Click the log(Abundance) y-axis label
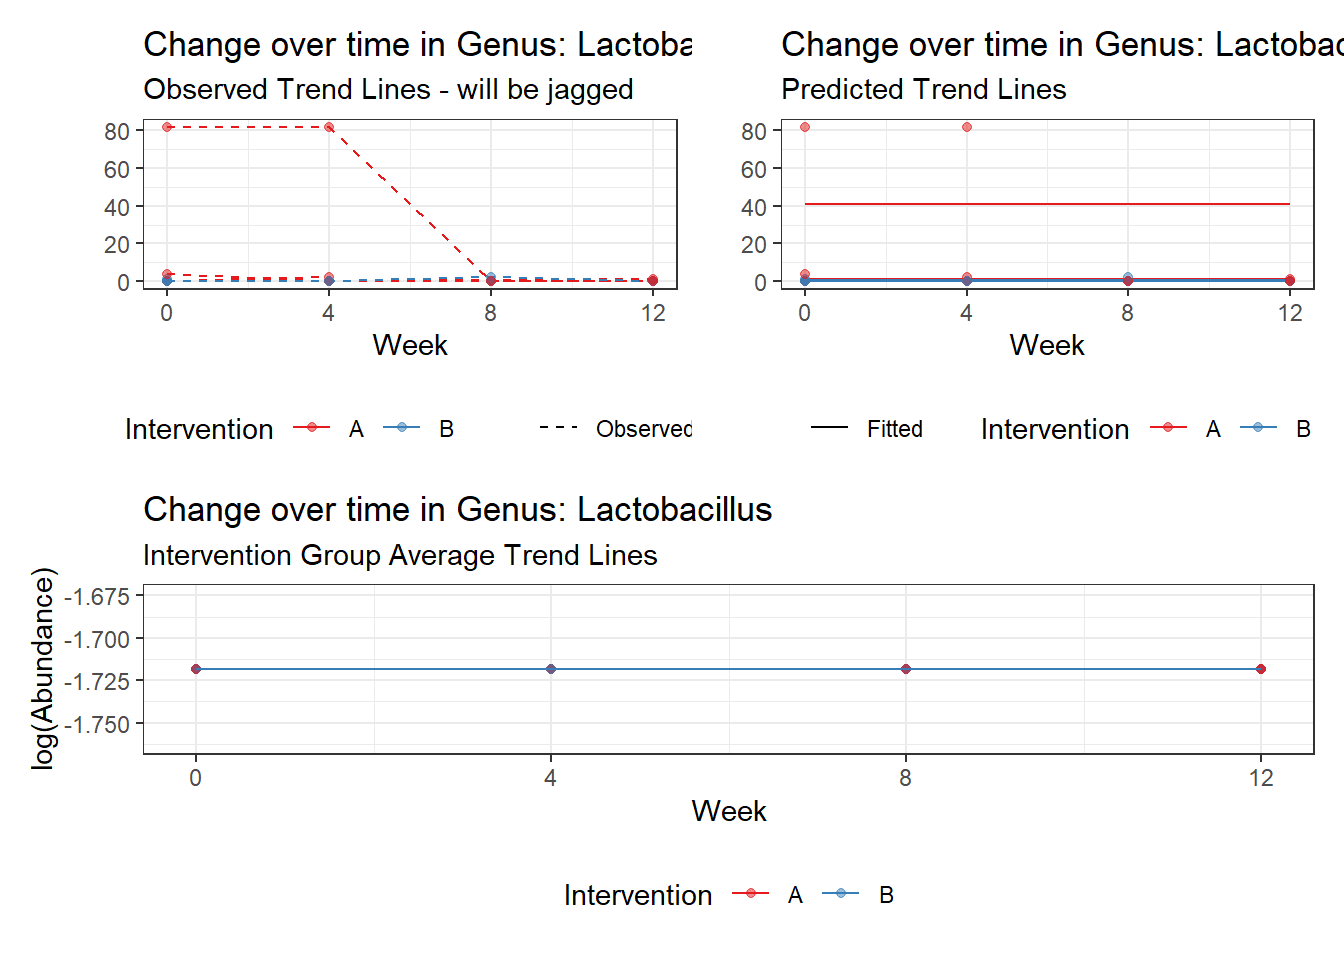Viewport: 1344px width, 960px height. pyautogui.click(x=42, y=668)
